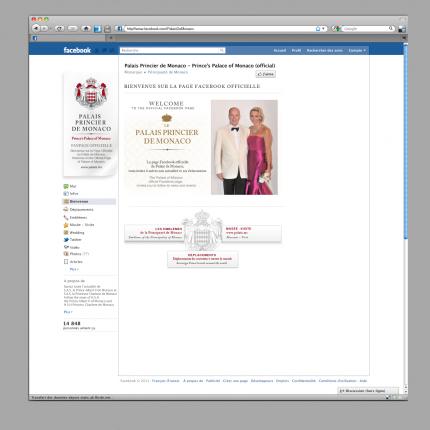Click the Facebook search magnifier icon
This screenshot has width=430, height=430.
[222, 50]
